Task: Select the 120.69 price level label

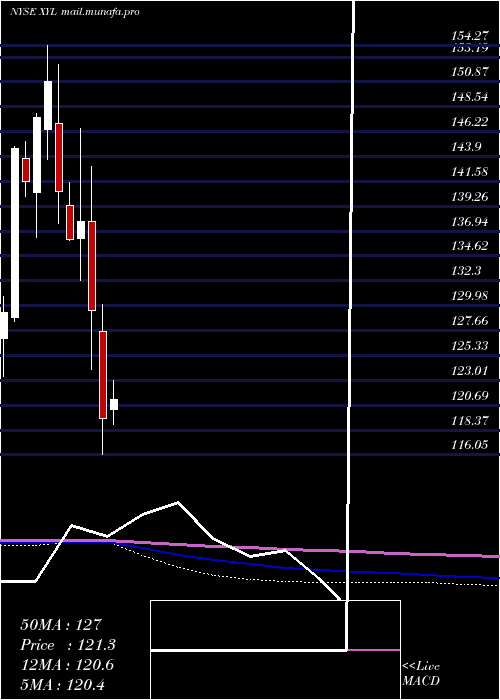Action: (x=470, y=396)
